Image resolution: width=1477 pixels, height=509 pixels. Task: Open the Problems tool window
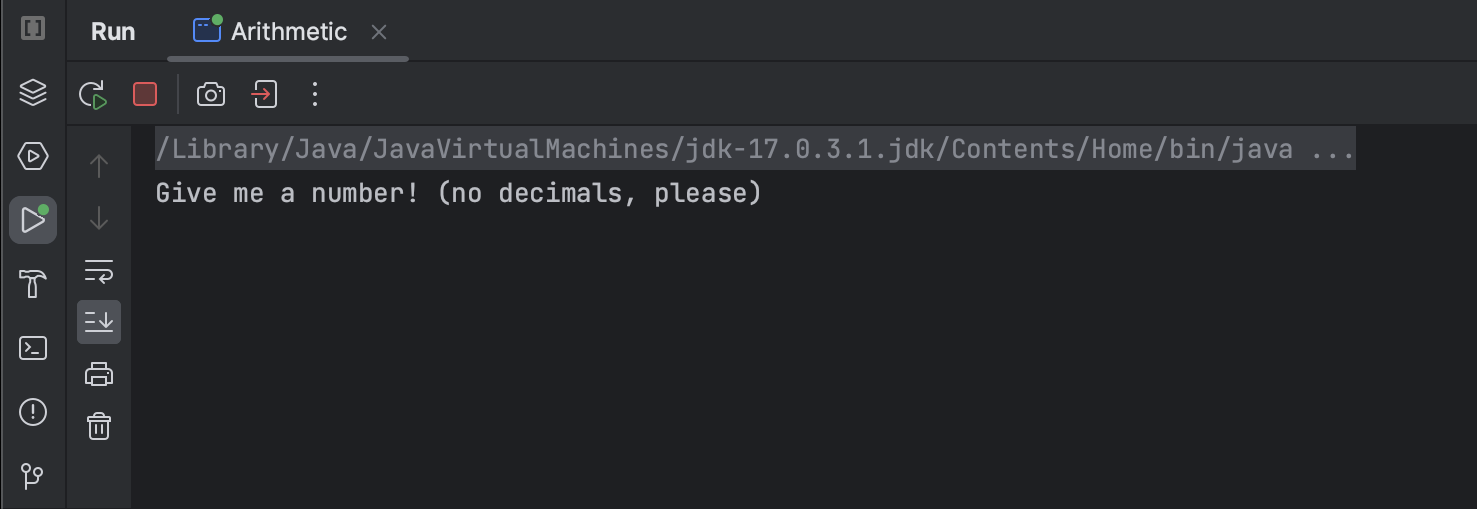tap(33, 412)
